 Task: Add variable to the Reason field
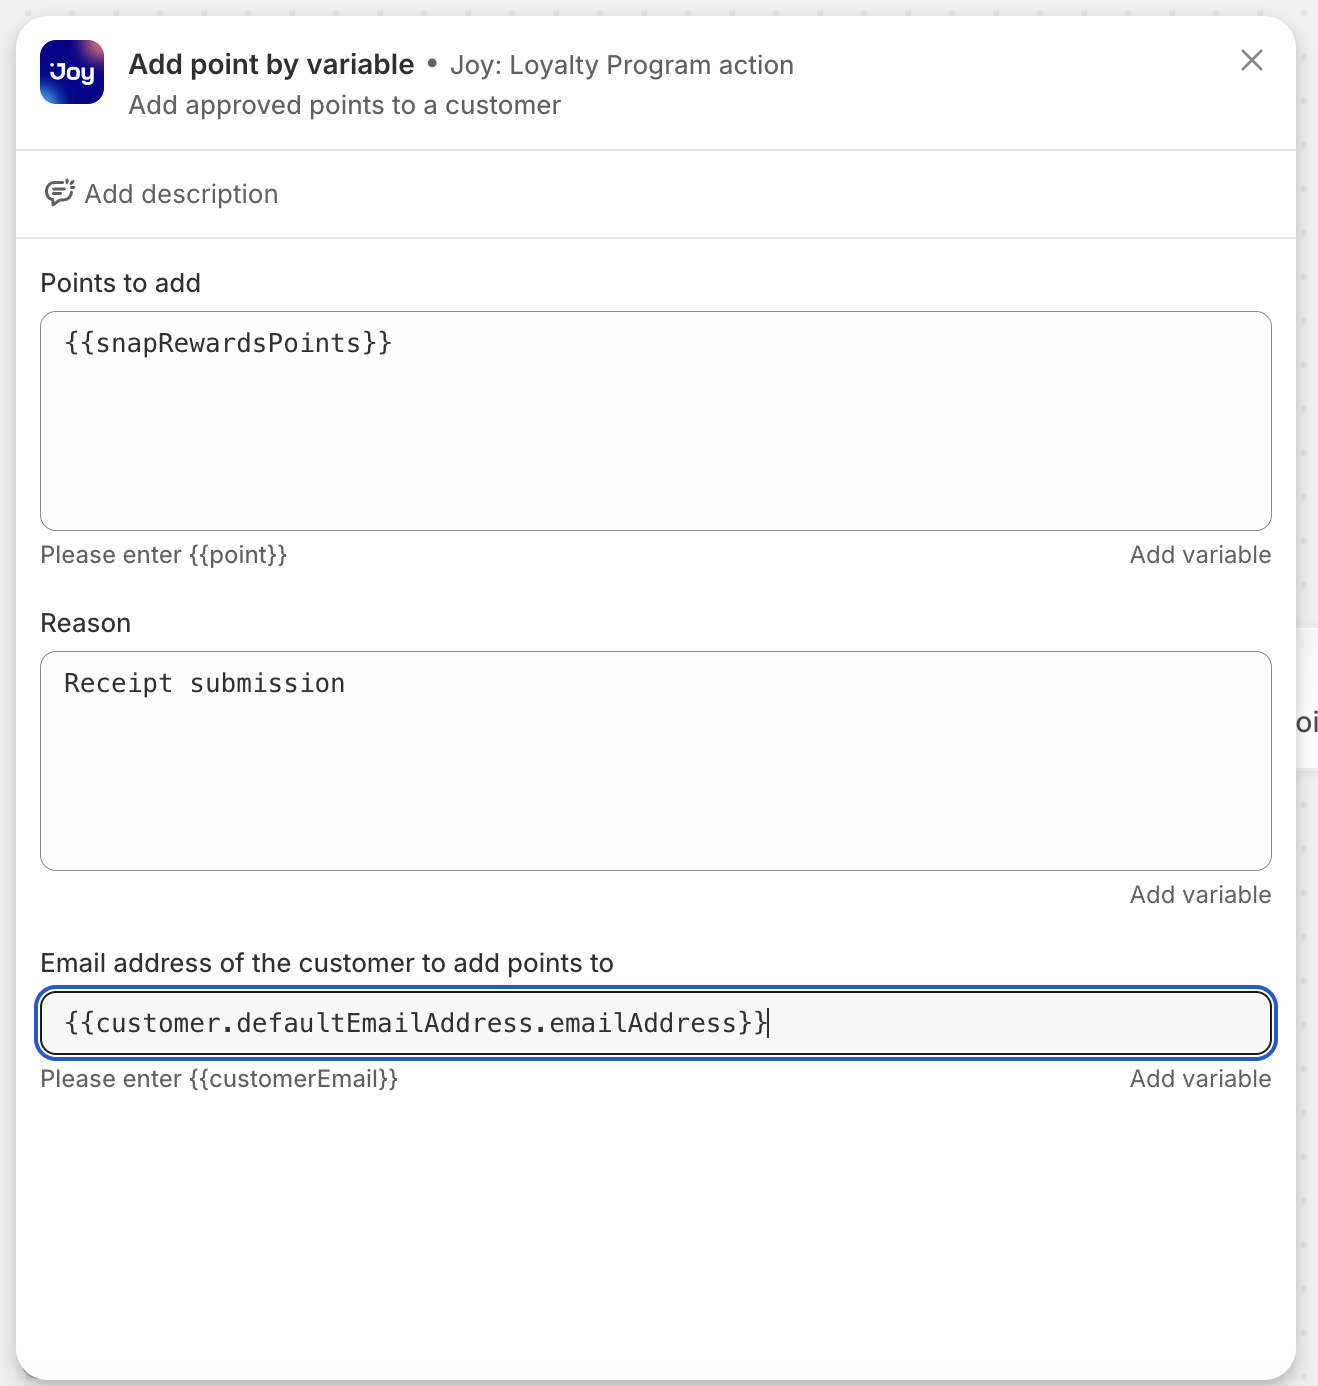(1200, 895)
